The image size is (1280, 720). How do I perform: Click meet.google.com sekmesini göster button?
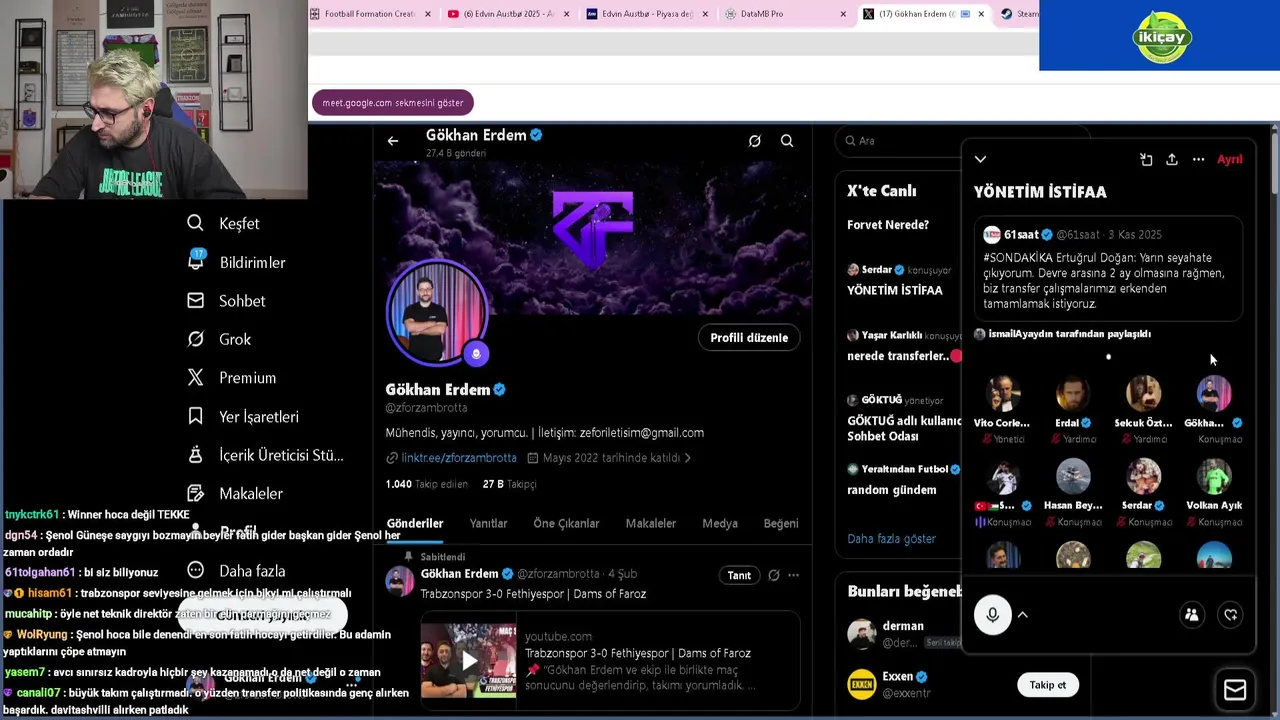pyautogui.click(x=393, y=103)
